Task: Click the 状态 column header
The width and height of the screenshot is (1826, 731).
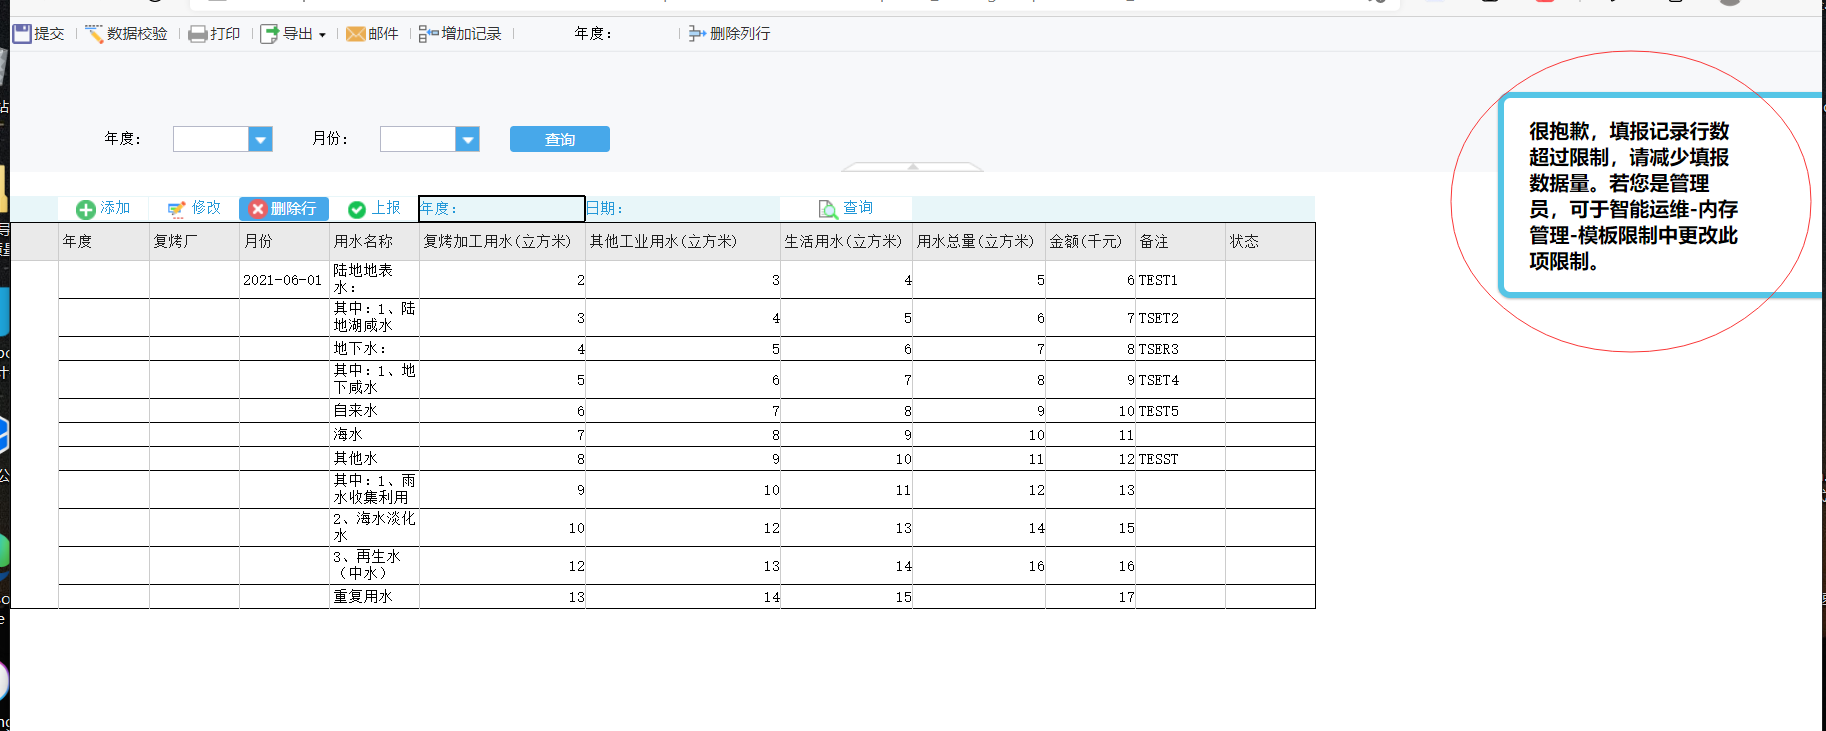Action: [x=1270, y=241]
